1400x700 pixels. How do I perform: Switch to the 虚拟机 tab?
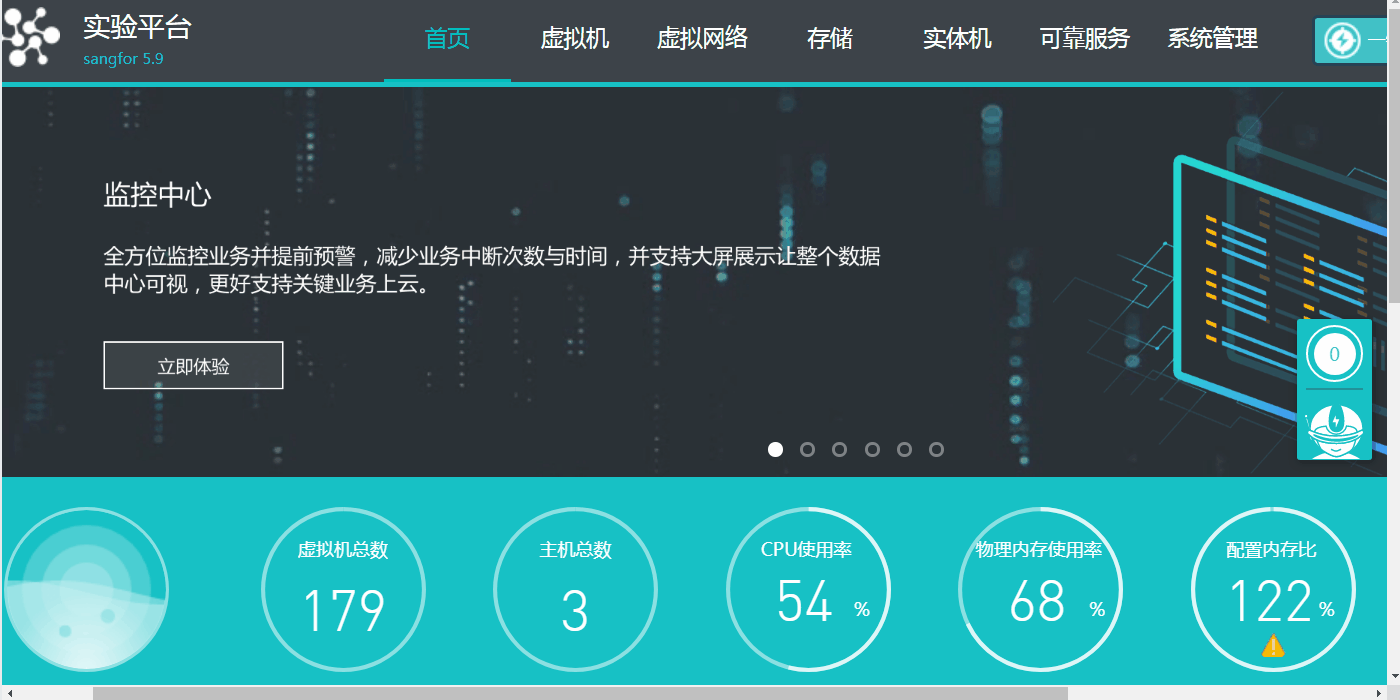click(x=575, y=40)
